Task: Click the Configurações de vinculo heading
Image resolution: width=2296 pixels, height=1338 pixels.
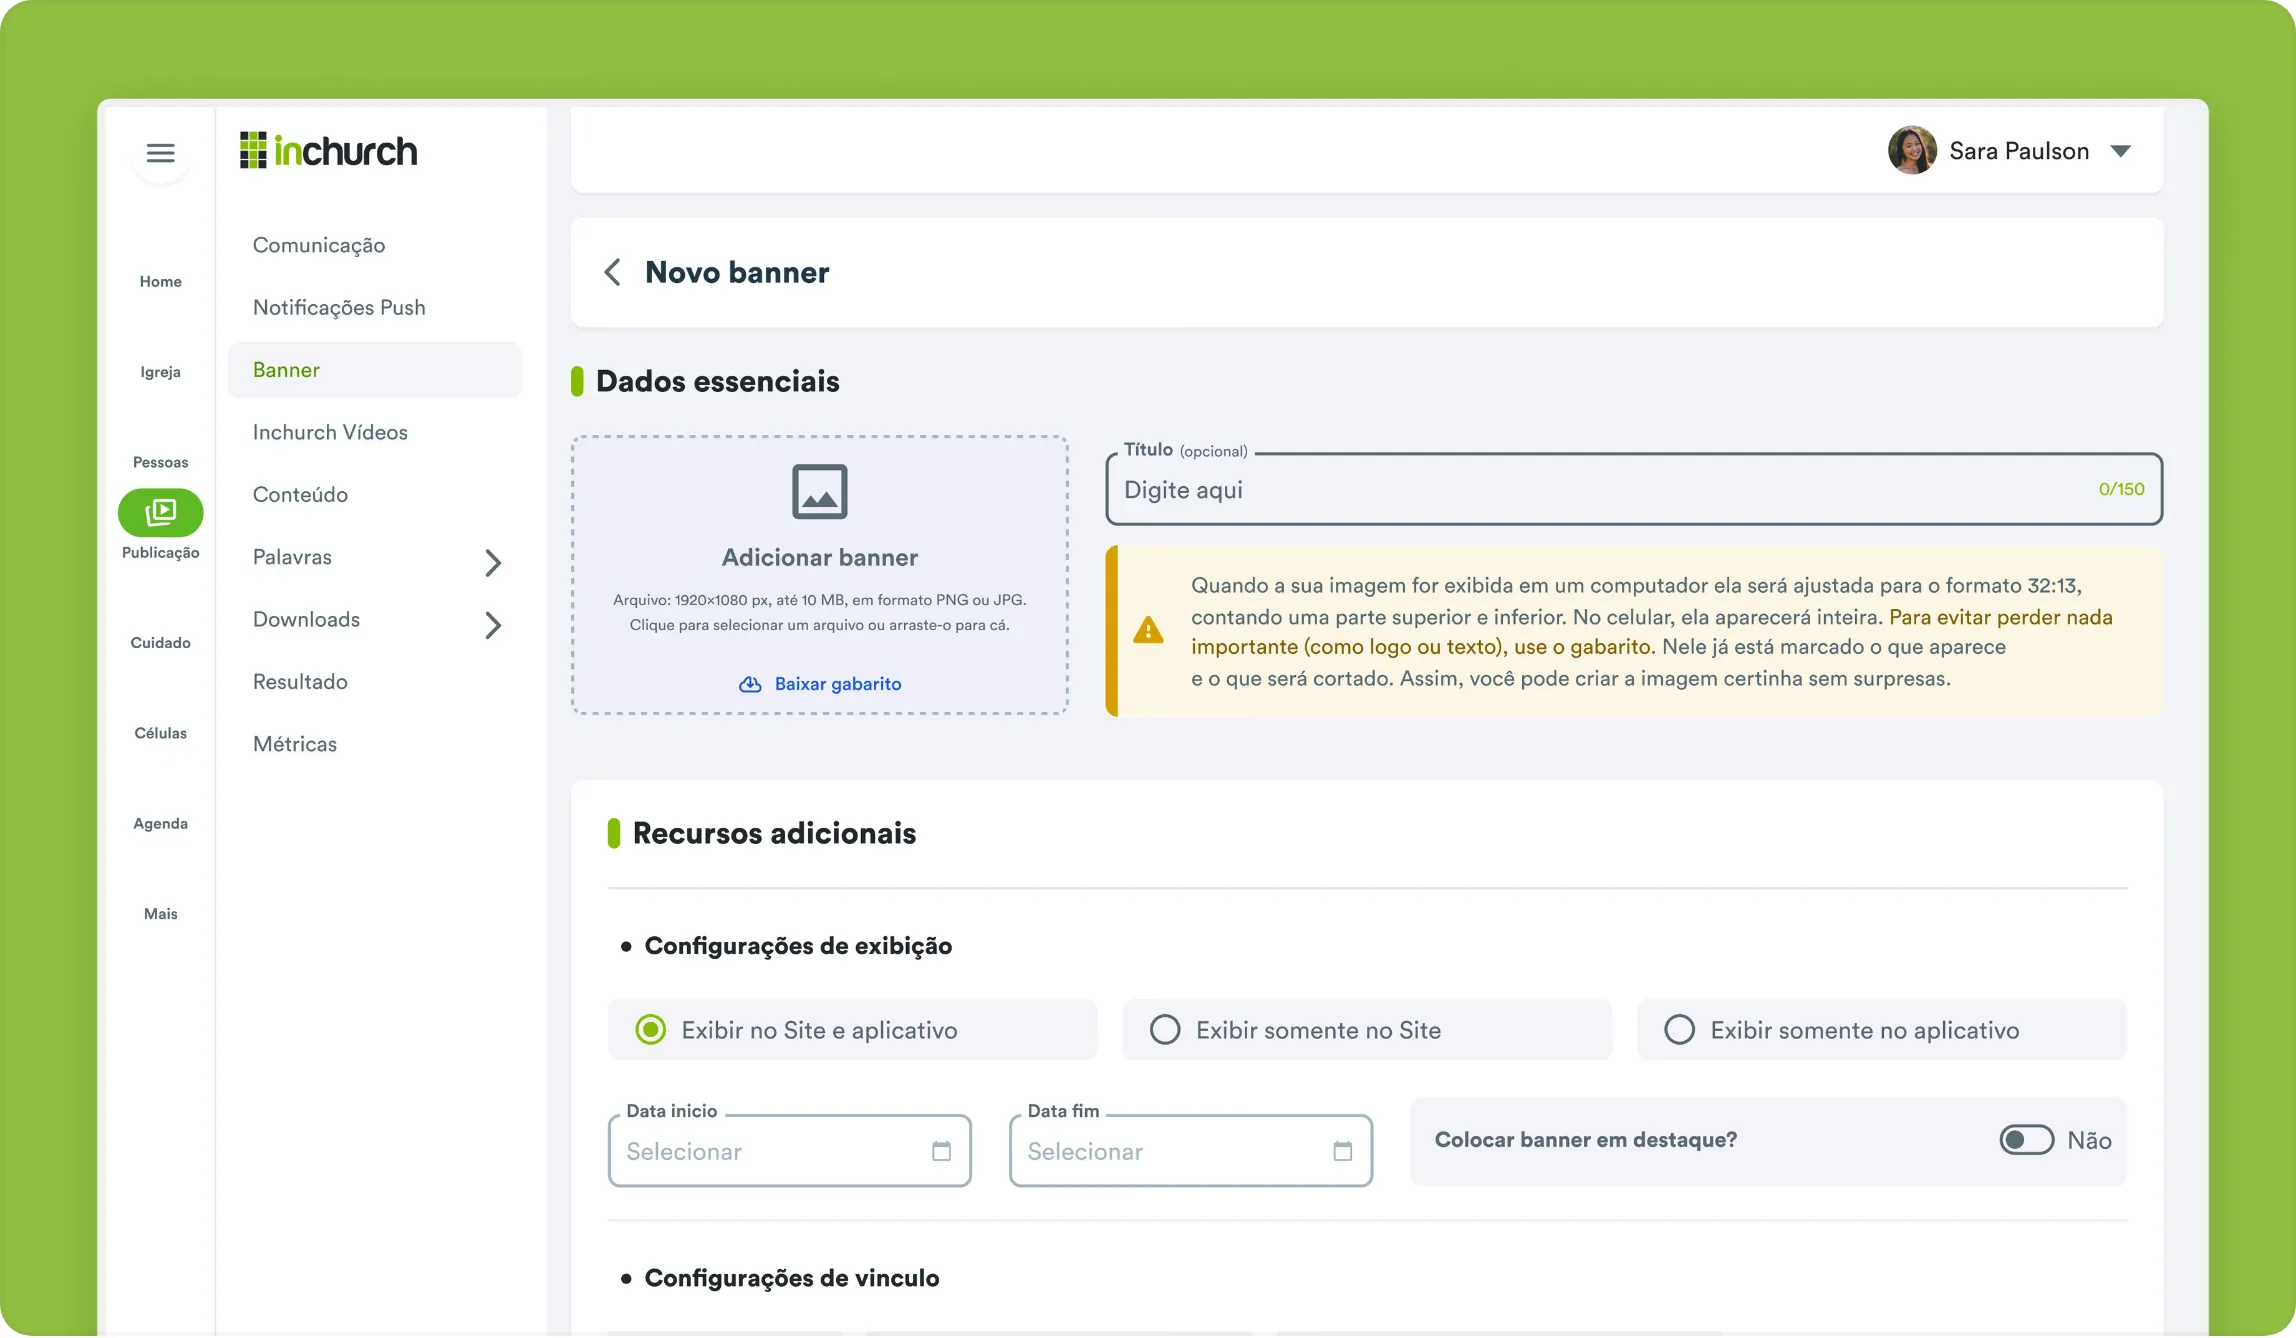Action: click(791, 1278)
